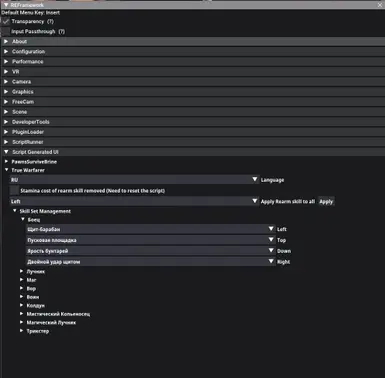Expand the Scene section
This screenshot has width=385, height=378.
193,112
